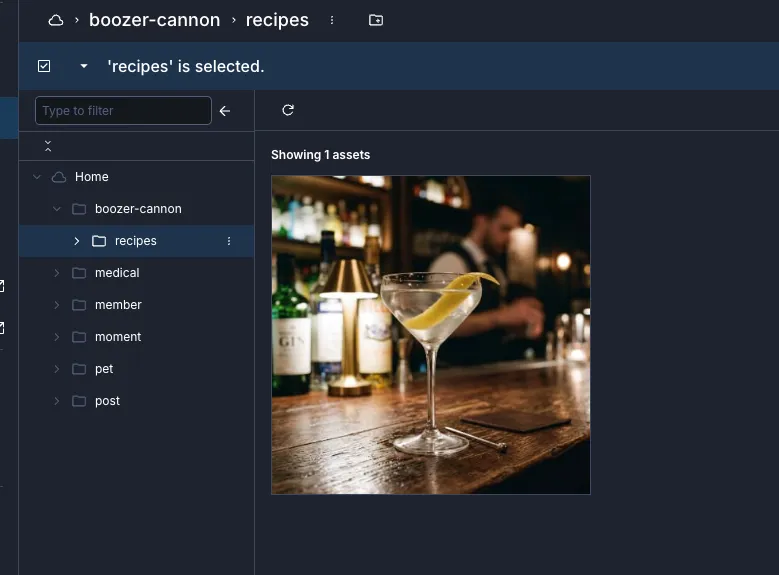The width and height of the screenshot is (779, 575).
Task: Select the member folder
Action: 118,305
